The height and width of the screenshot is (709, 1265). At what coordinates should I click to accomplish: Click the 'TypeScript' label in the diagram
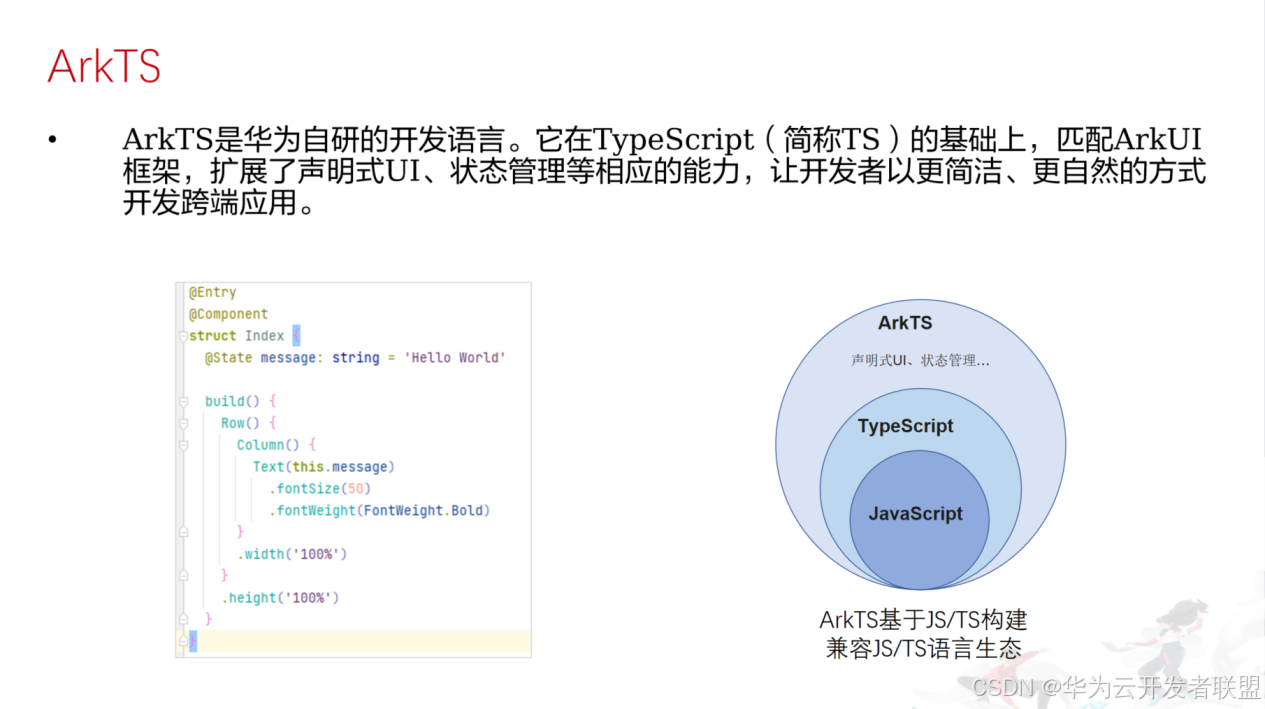click(906, 426)
